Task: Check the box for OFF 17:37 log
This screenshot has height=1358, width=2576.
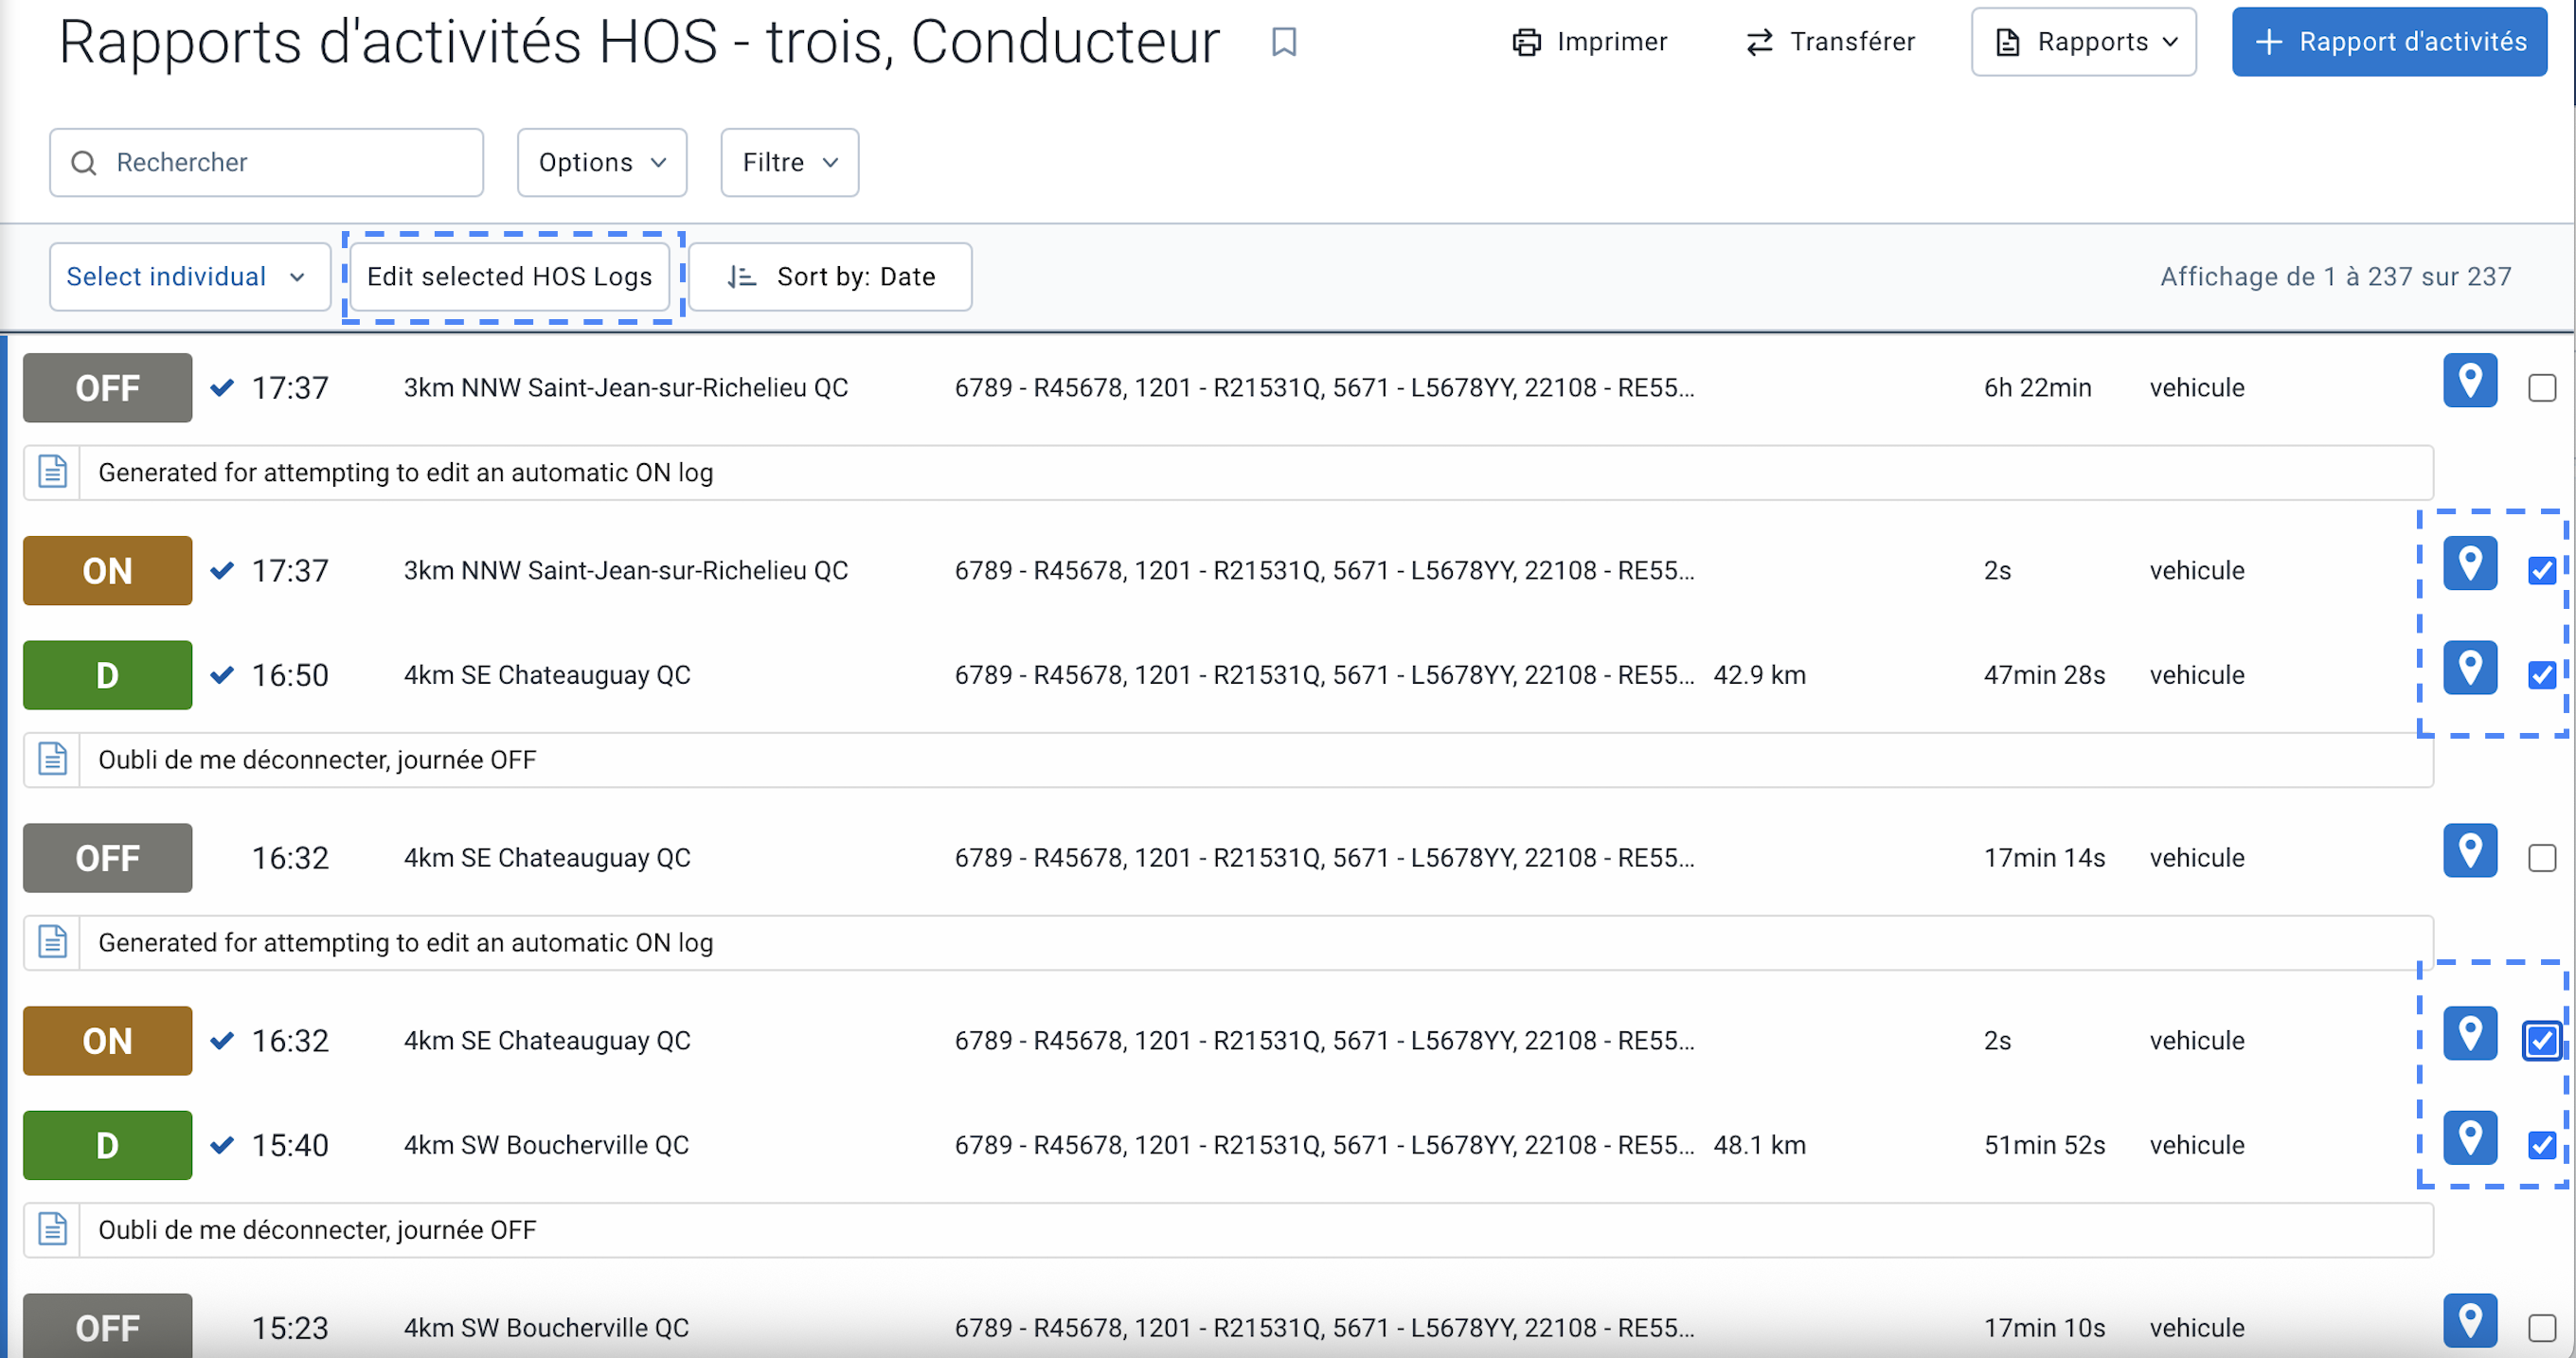Action: point(2542,388)
